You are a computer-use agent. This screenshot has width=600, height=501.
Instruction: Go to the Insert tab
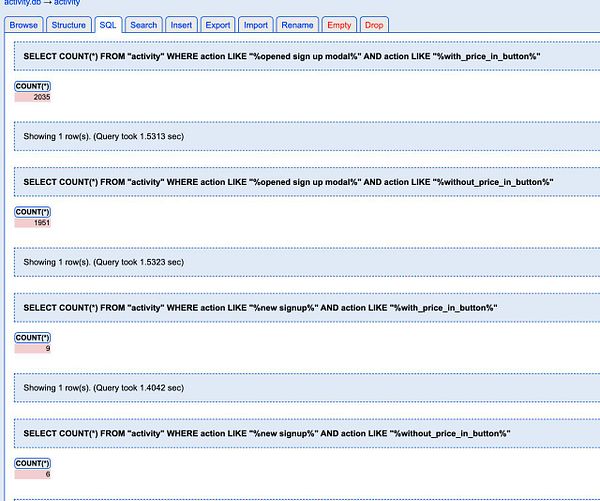[181, 25]
